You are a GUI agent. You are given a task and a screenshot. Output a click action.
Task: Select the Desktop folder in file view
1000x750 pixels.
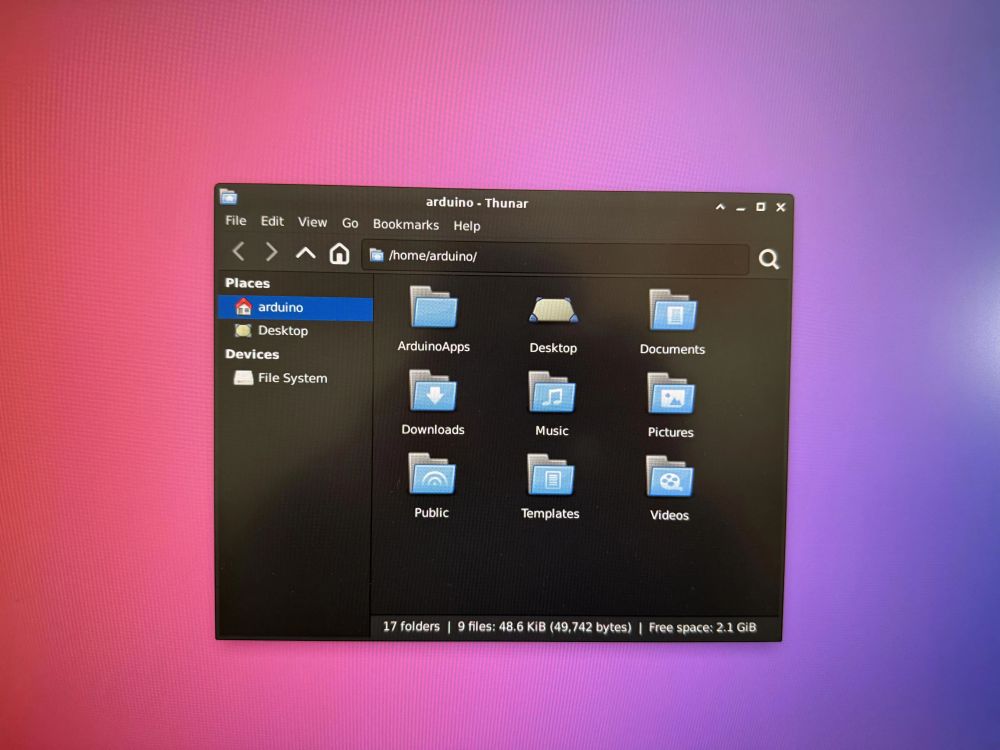pyautogui.click(x=553, y=310)
